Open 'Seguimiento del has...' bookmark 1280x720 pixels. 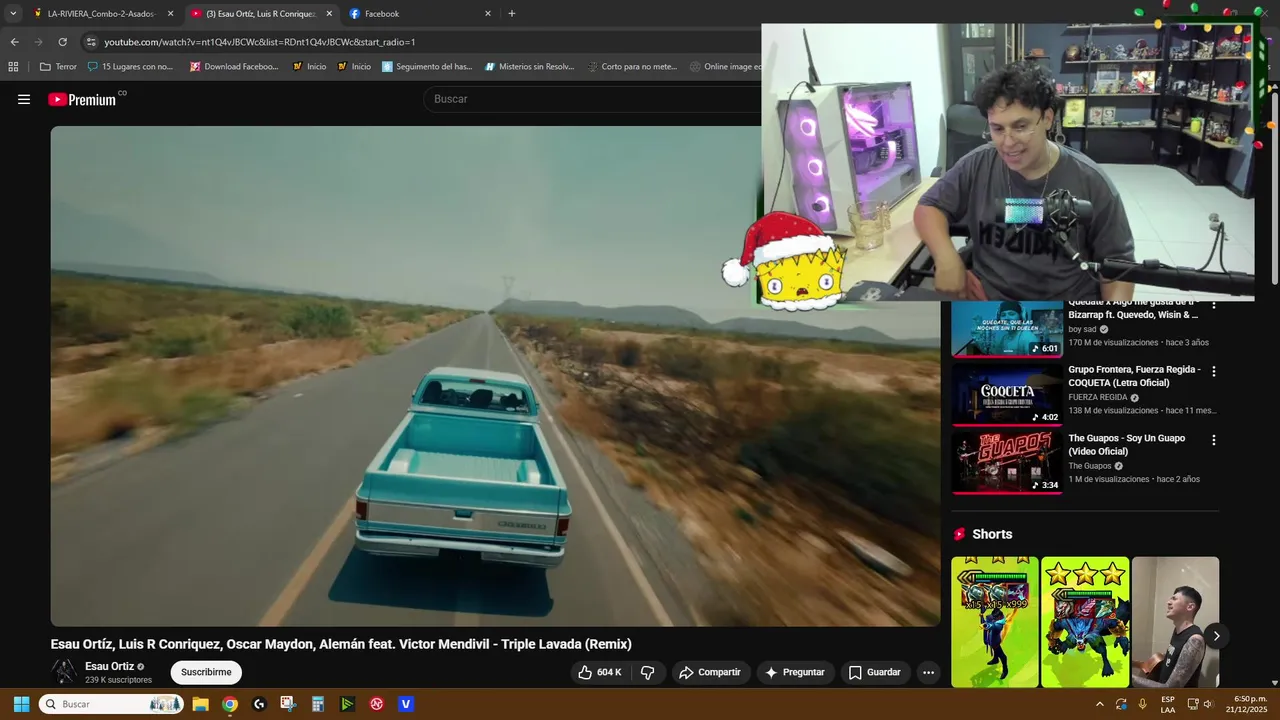pyautogui.click(x=427, y=67)
